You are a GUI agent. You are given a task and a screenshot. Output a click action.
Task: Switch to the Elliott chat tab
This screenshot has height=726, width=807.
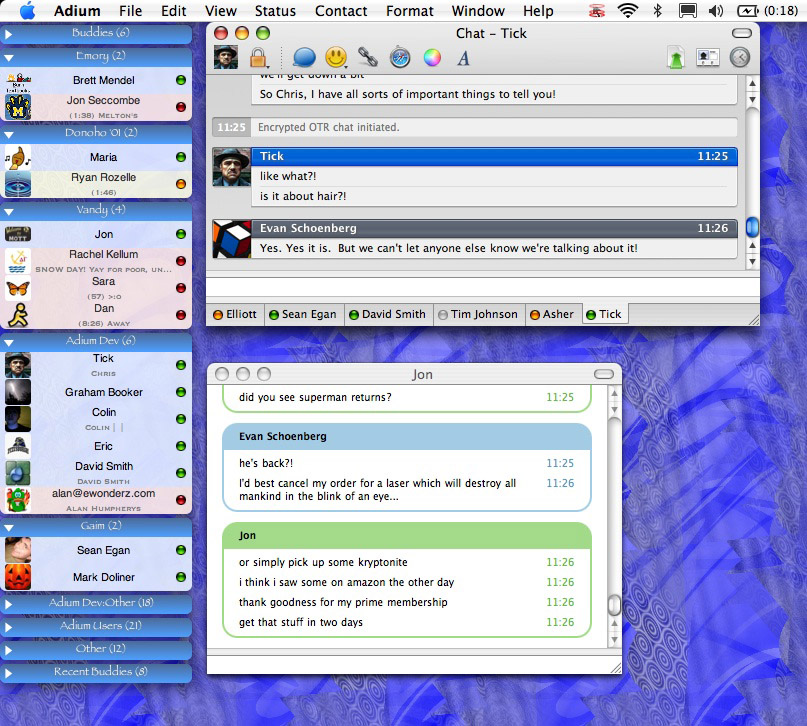[236, 314]
